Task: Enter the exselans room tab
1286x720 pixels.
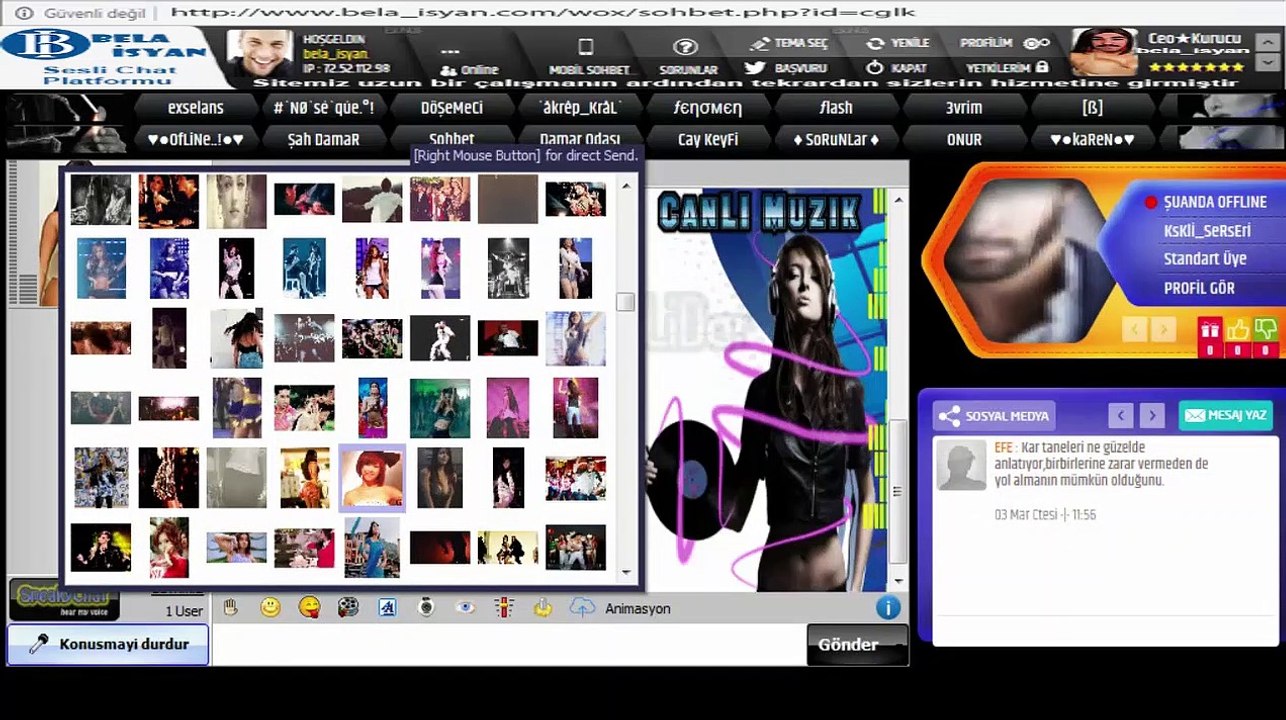Action: (196, 107)
